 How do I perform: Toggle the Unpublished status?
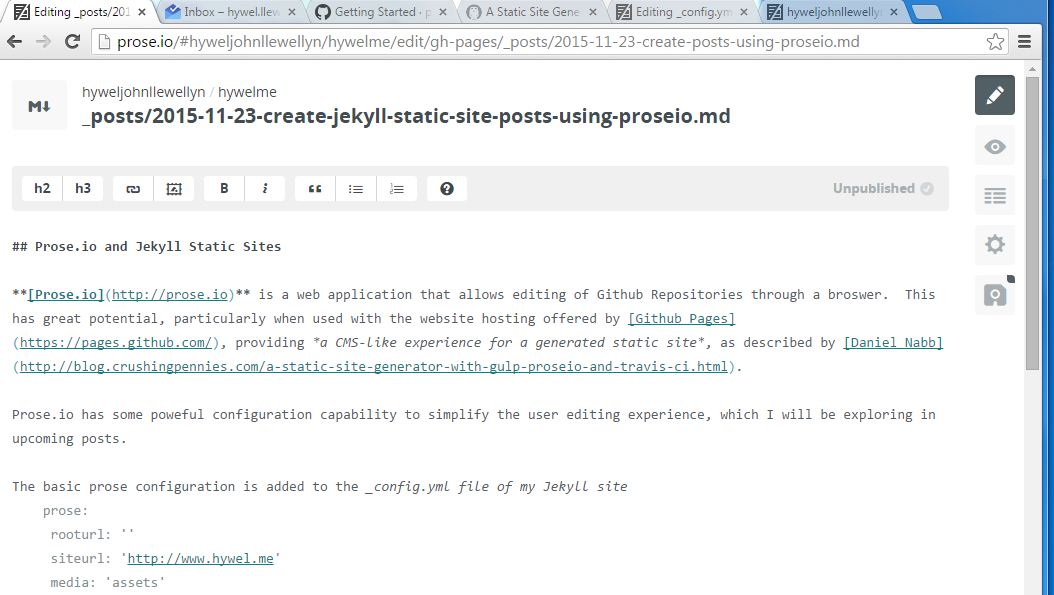point(883,189)
